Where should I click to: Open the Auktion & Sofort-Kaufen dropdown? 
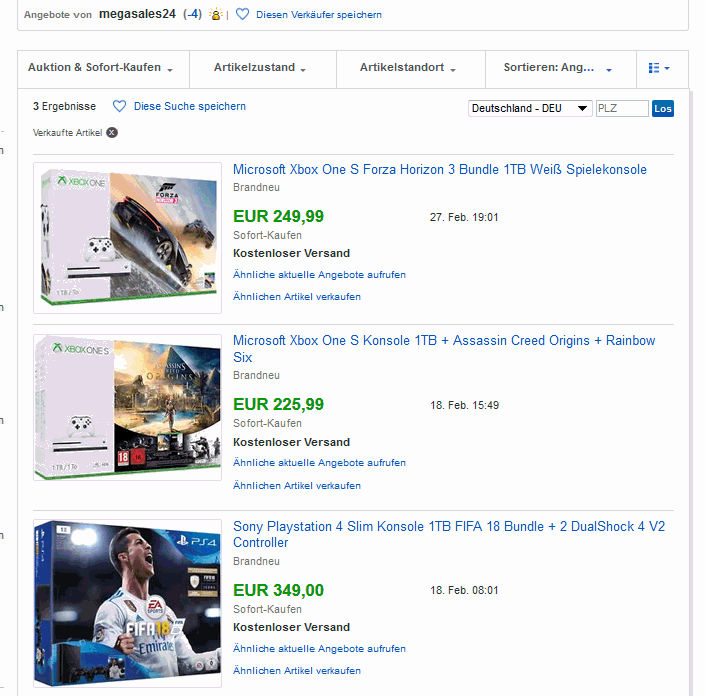coord(103,69)
